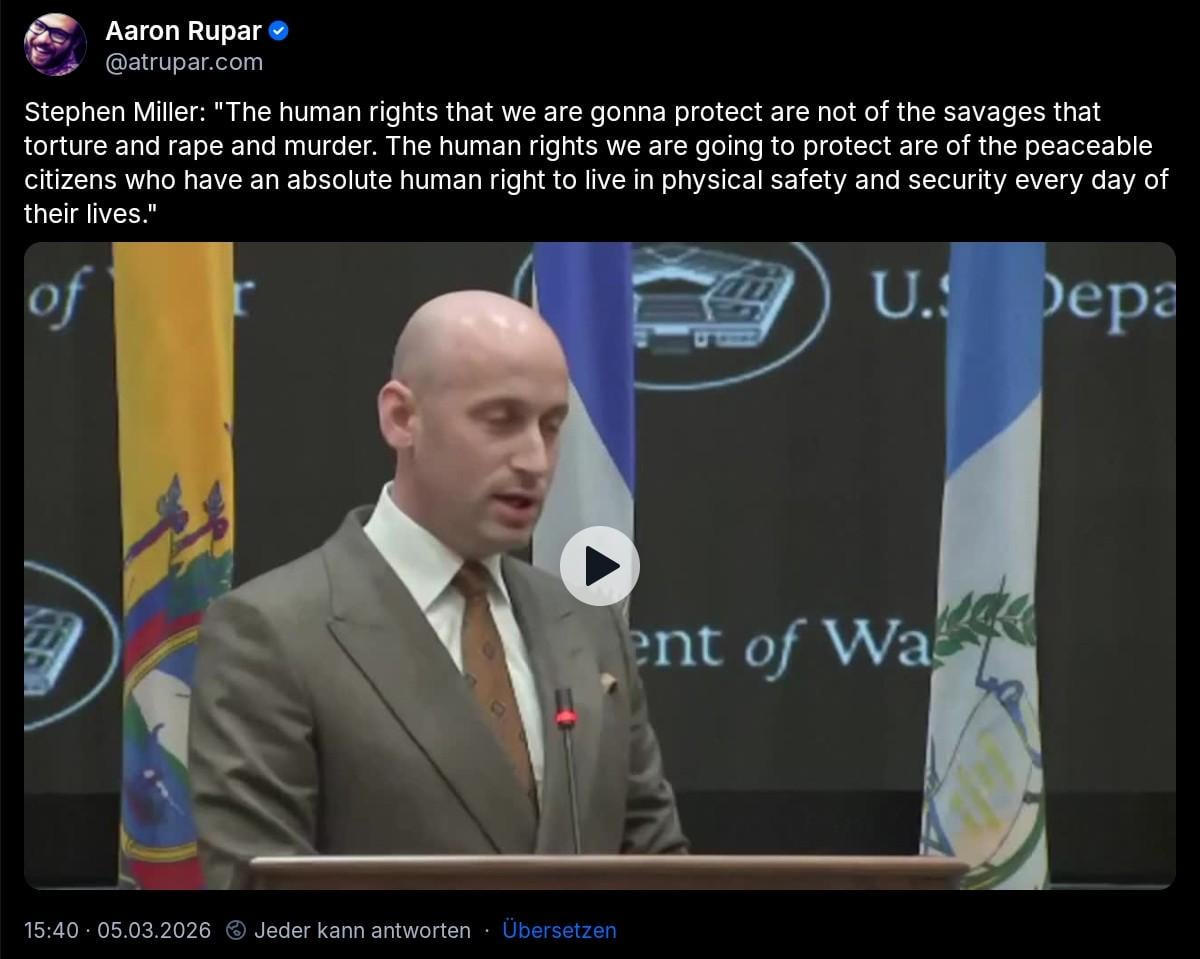Image resolution: width=1200 pixels, height=959 pixels.
Task: Click the Stephen Miller quote text
Action: [596, 162]
